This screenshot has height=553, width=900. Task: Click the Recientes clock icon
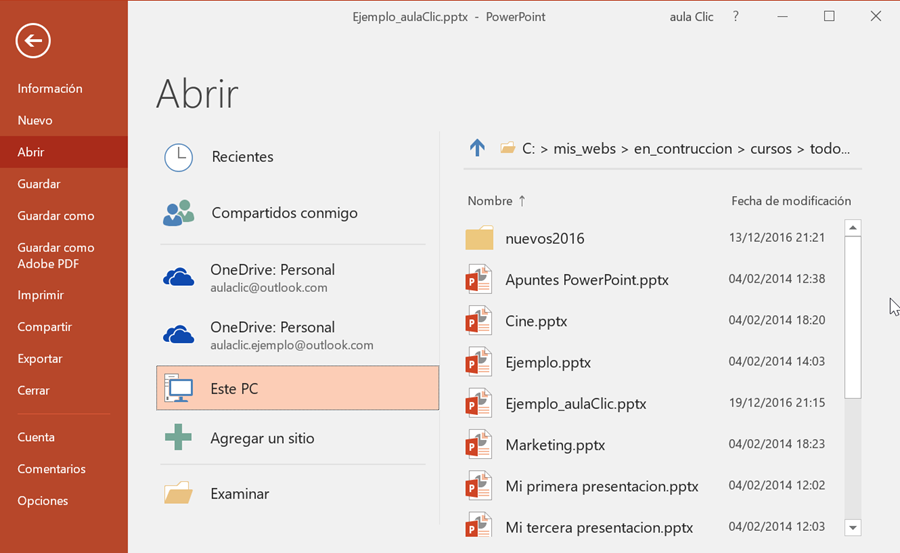pyautogui.click(x=178, y=157)
